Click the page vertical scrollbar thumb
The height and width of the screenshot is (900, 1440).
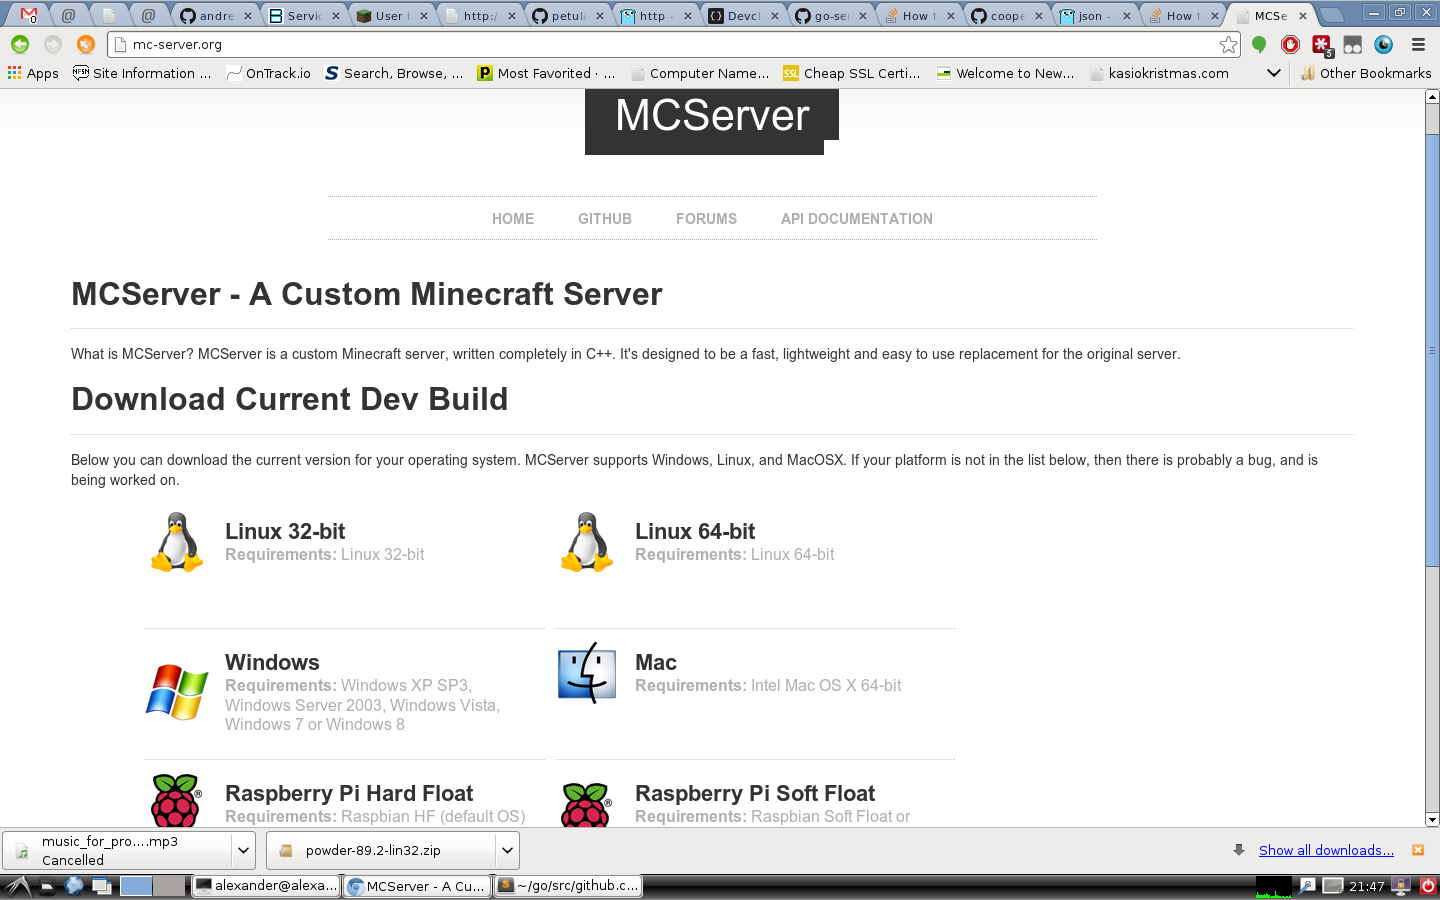[x=1432, y=350]
